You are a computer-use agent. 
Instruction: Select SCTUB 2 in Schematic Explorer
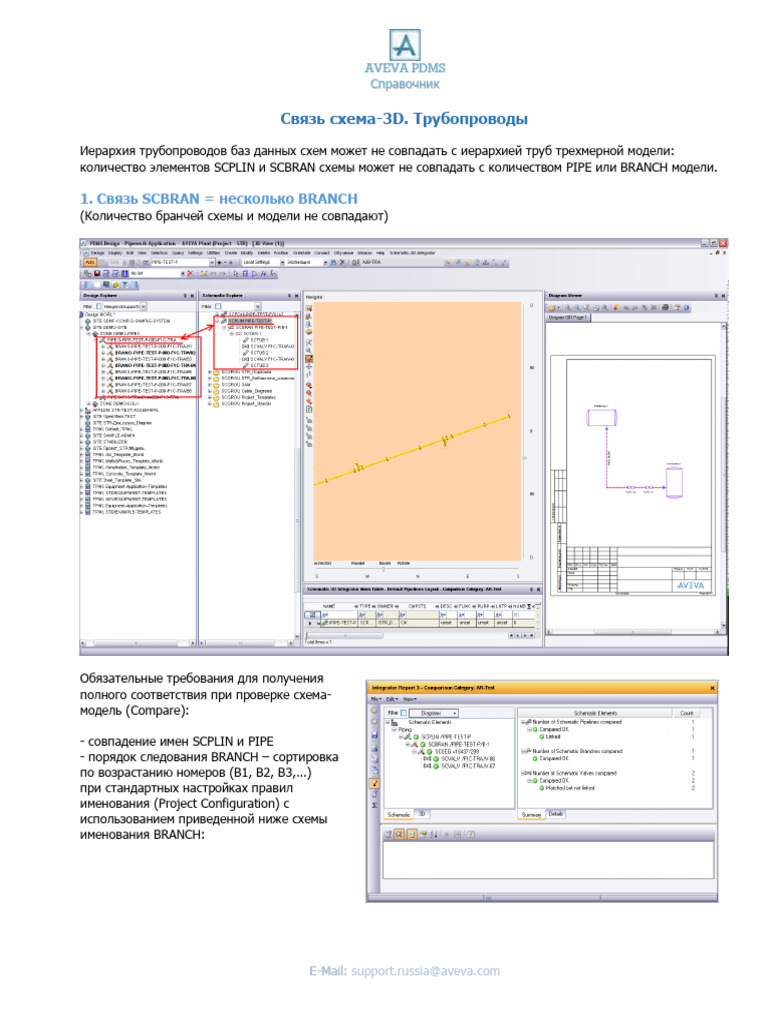pyautogui.click(x=259, y=353)
